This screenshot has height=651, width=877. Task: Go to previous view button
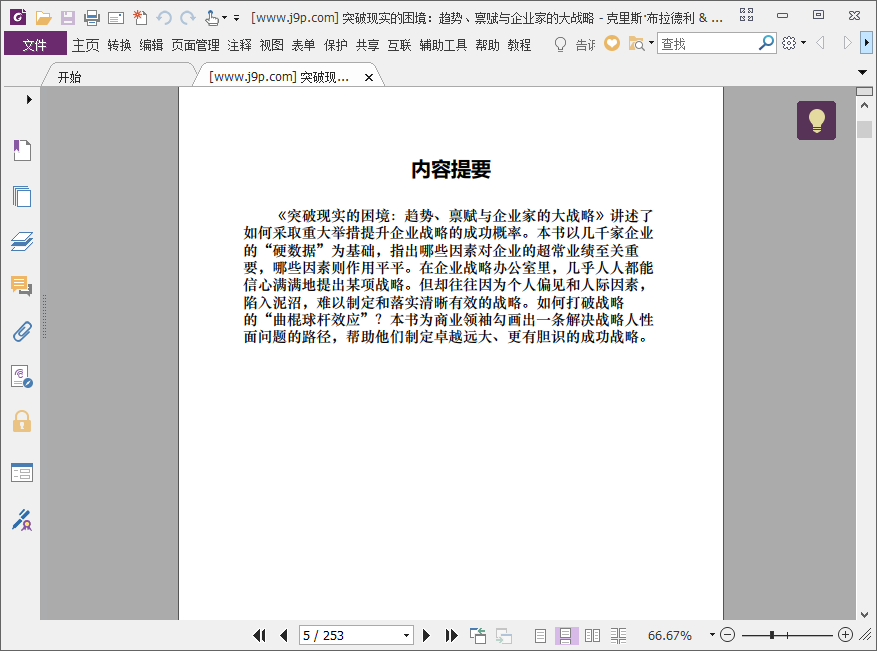[478, 635]
